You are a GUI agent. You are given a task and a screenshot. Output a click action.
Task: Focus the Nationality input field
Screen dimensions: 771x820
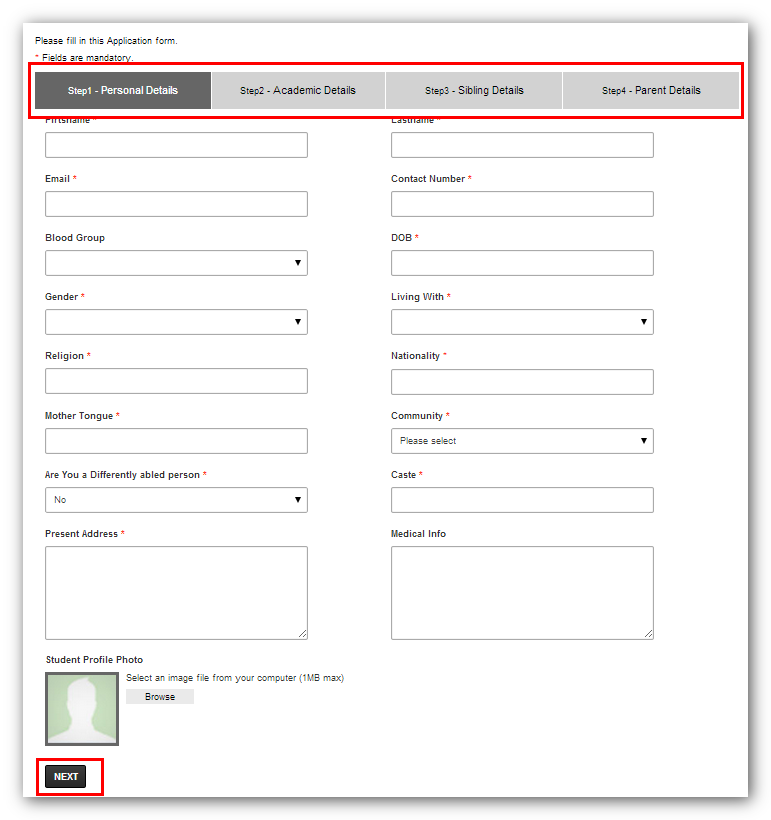pos(521,381)
